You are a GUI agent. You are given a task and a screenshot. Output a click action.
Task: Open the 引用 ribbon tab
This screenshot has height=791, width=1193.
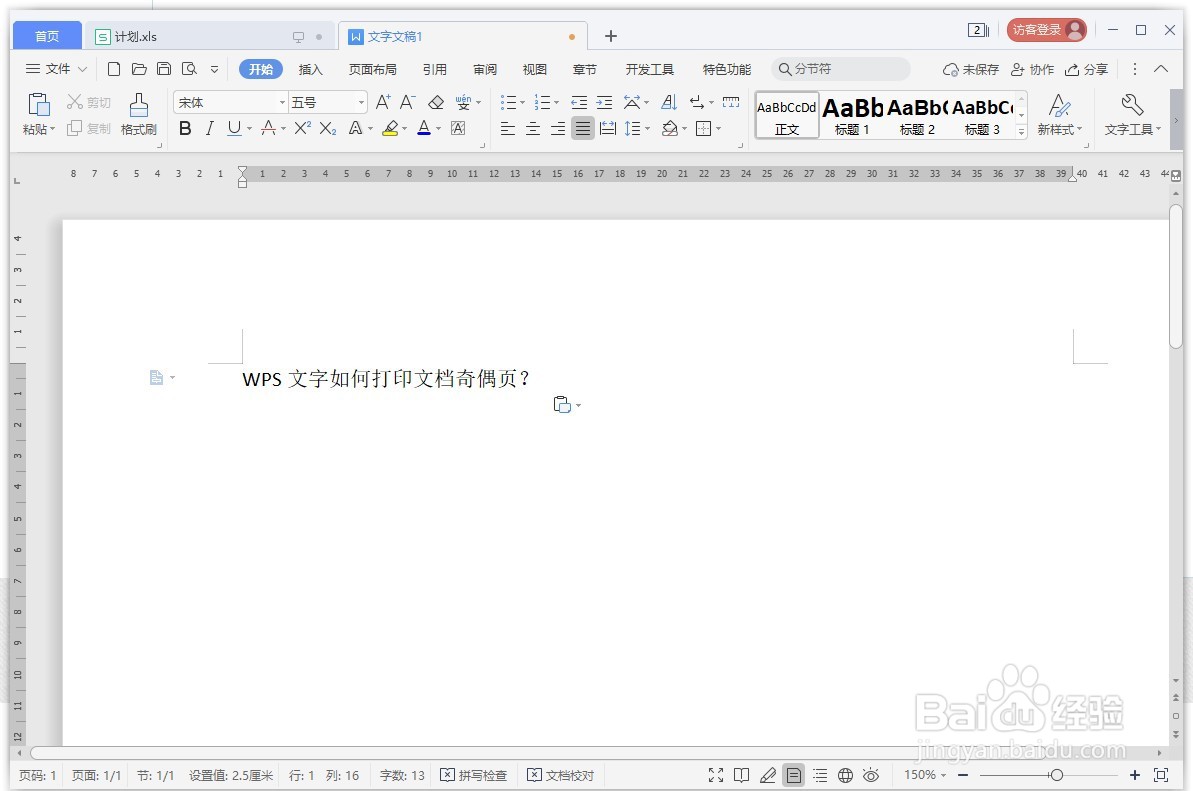click(434, 69)
